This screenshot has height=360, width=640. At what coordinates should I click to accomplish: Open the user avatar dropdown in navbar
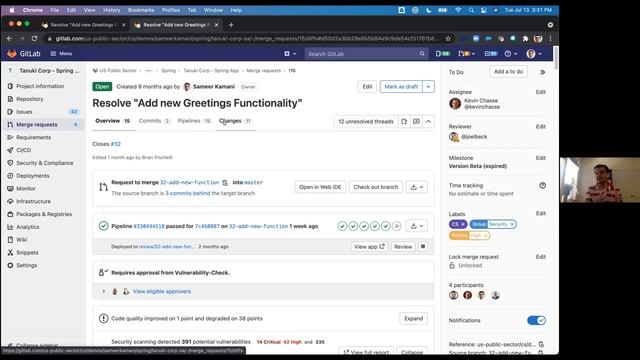pyautogui.click(x=534, y=53)
